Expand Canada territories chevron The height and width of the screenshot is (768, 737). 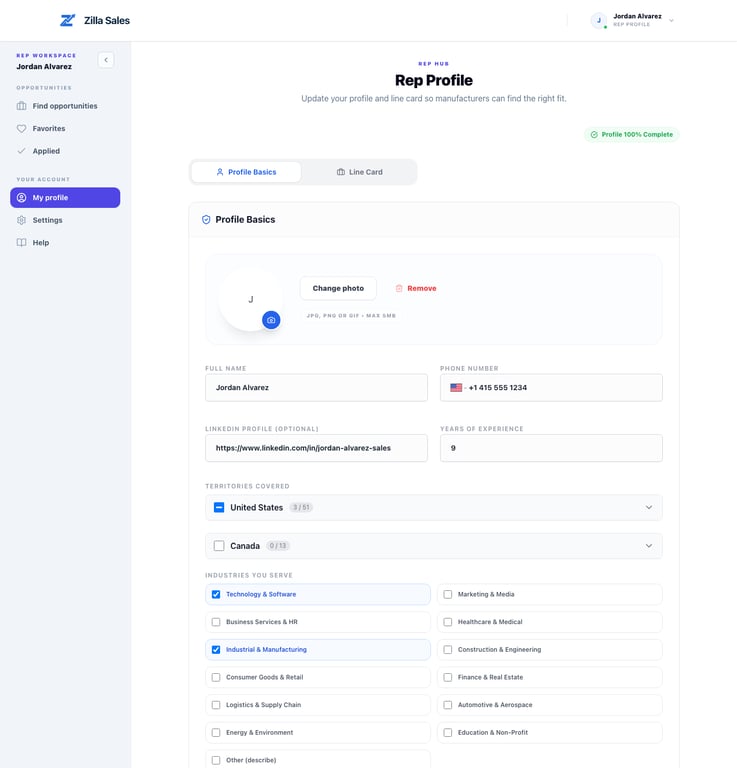tap(649, 546)
